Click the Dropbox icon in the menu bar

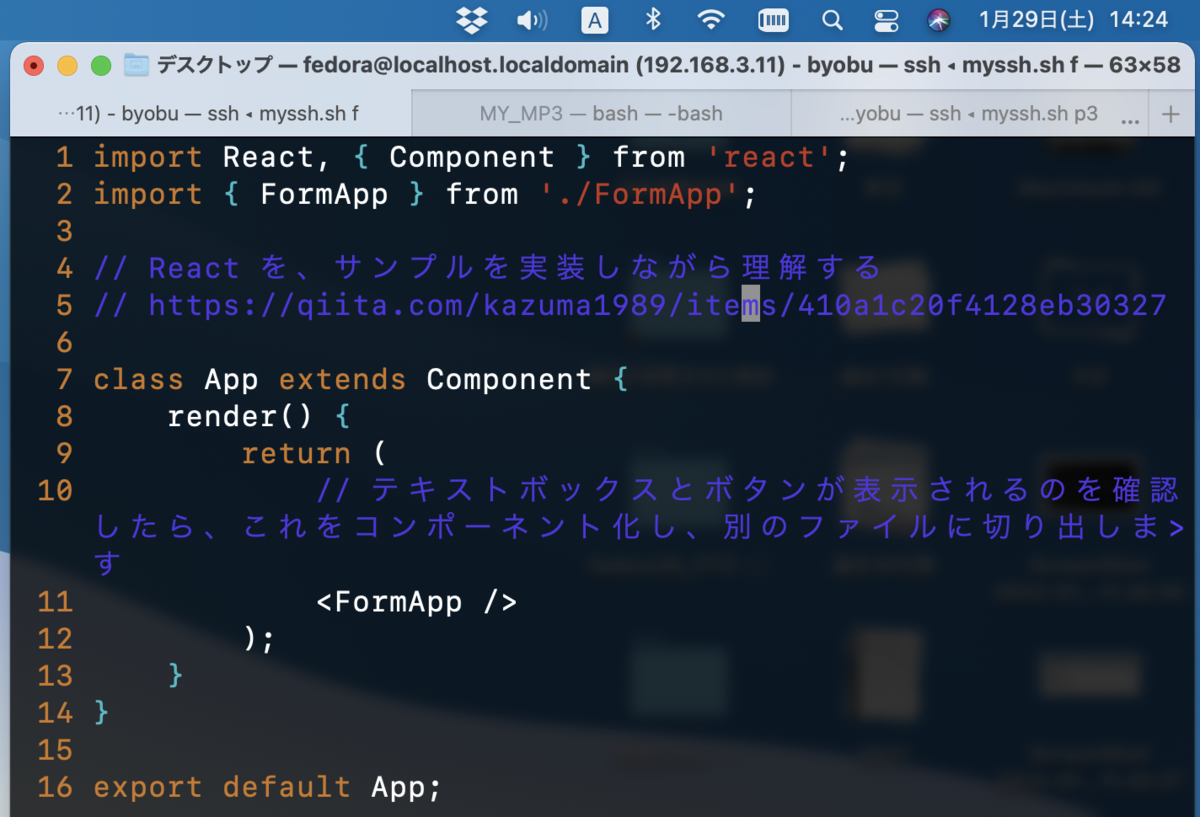[x=471, y=20]
